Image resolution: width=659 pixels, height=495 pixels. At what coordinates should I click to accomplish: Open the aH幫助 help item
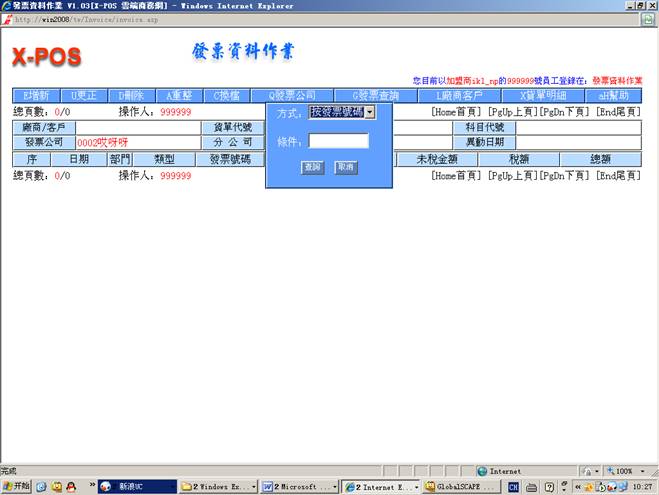pos(612,96)
